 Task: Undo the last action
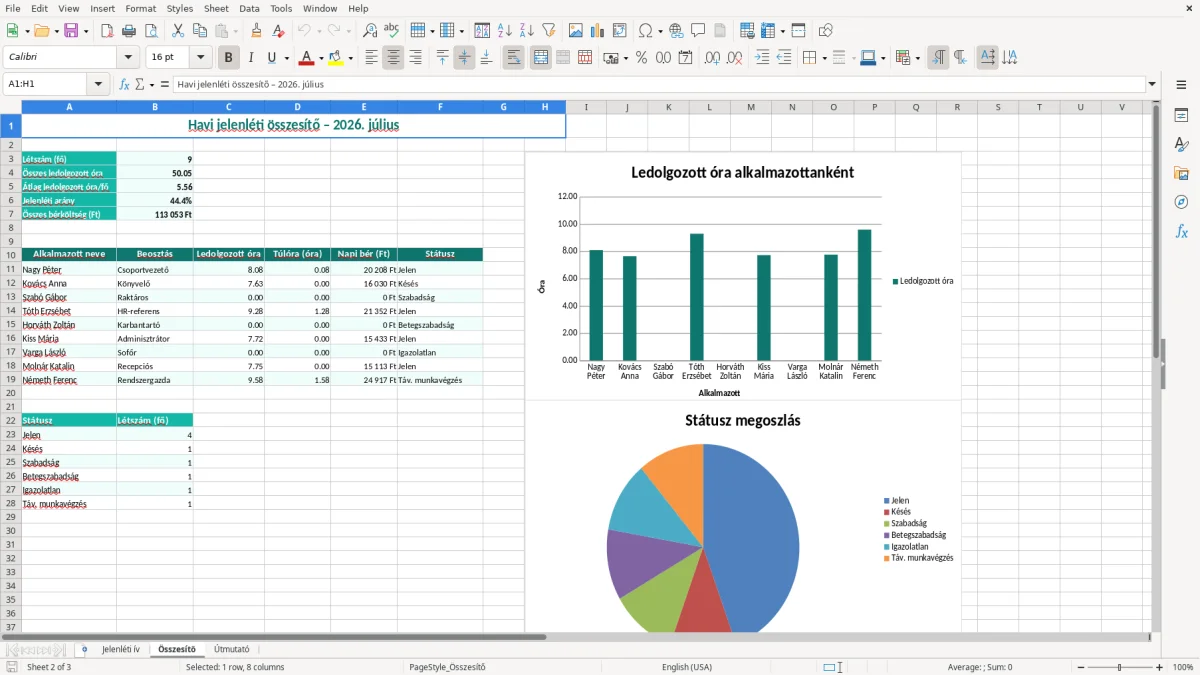pyautogui.click(x=304, y=31)
